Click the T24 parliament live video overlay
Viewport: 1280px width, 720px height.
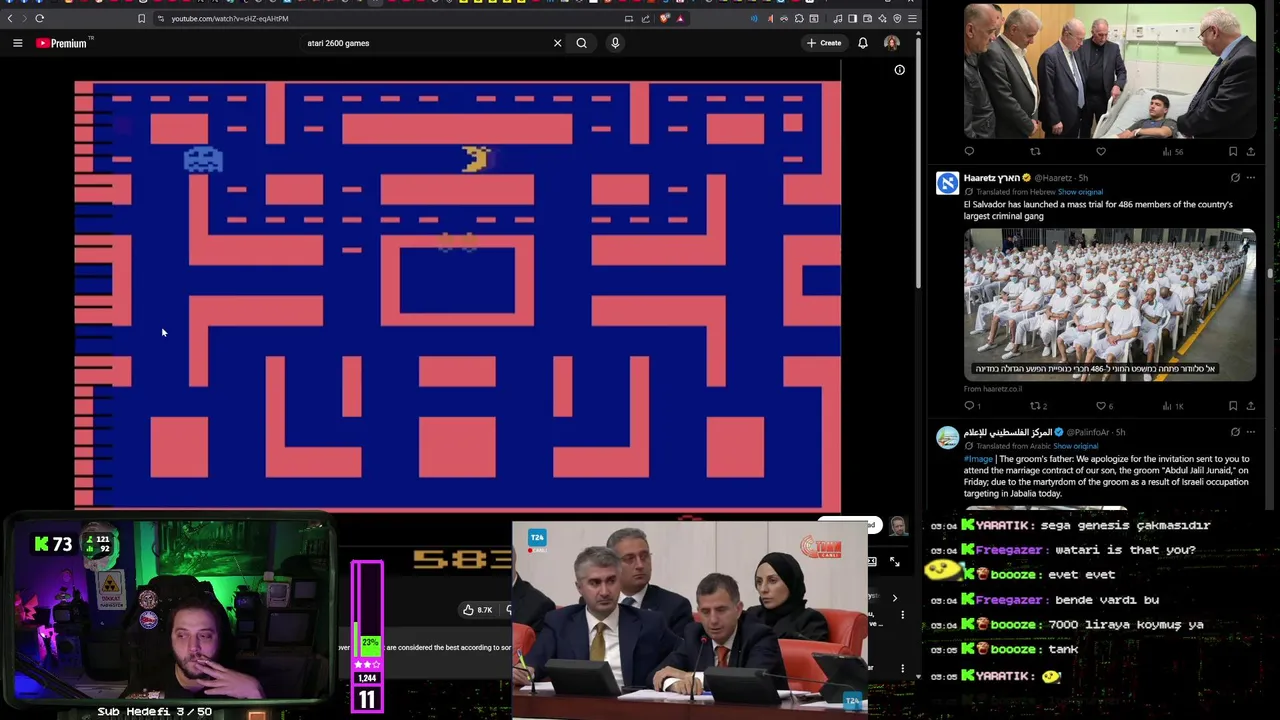[690, 620]
